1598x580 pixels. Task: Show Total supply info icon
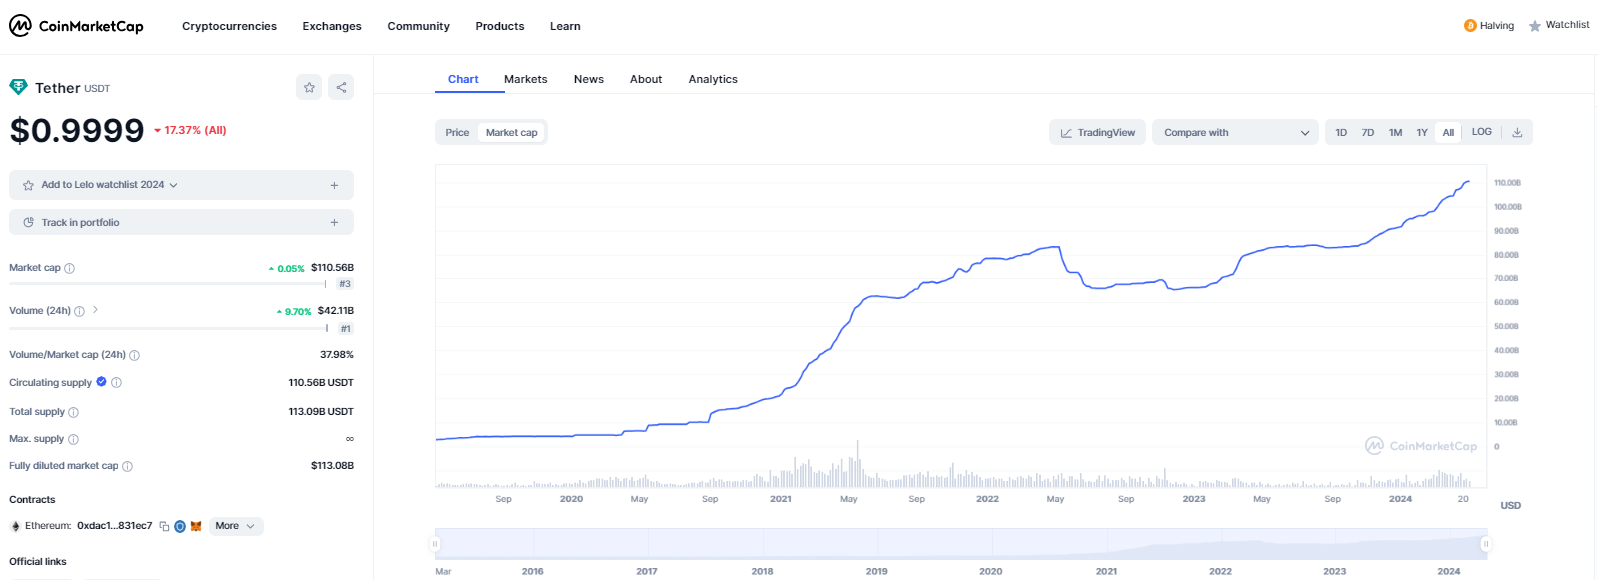point(73,412)
